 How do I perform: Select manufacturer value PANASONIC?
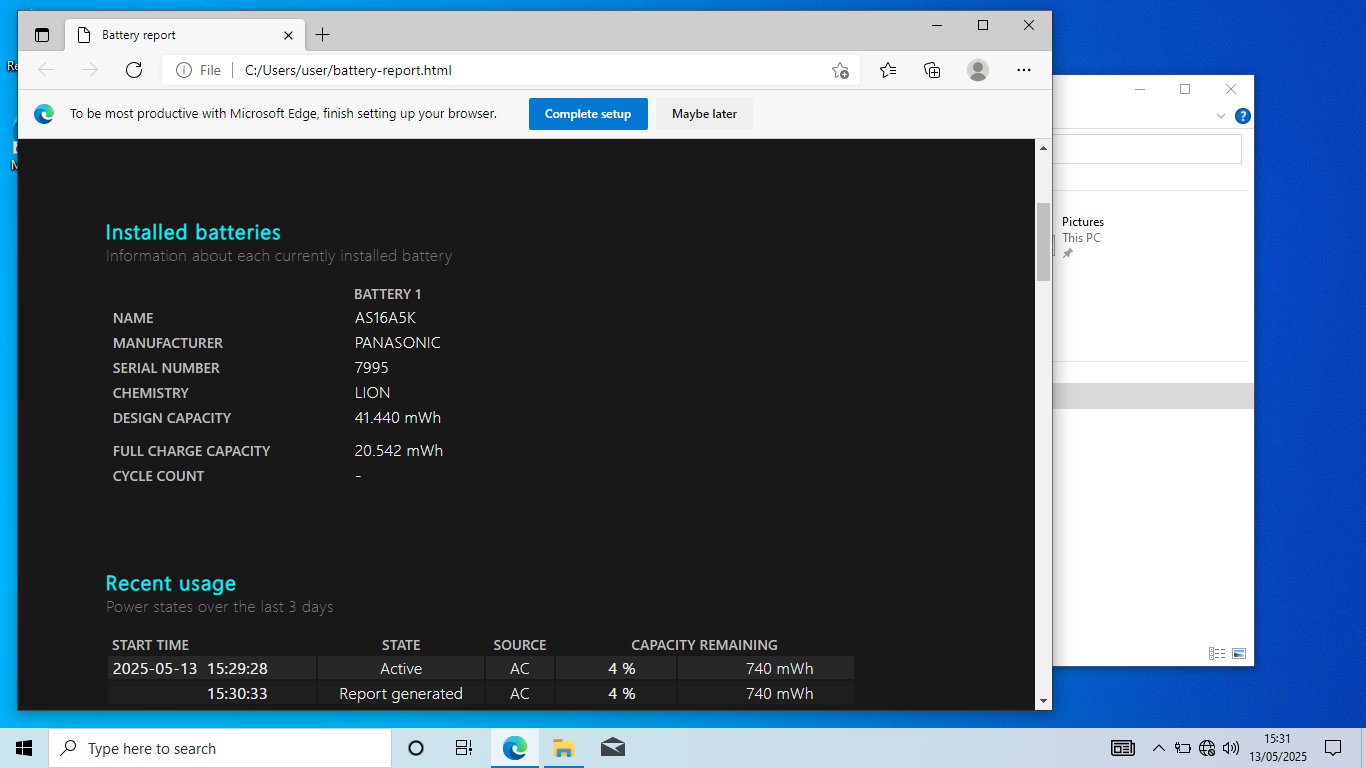point(397,343)
